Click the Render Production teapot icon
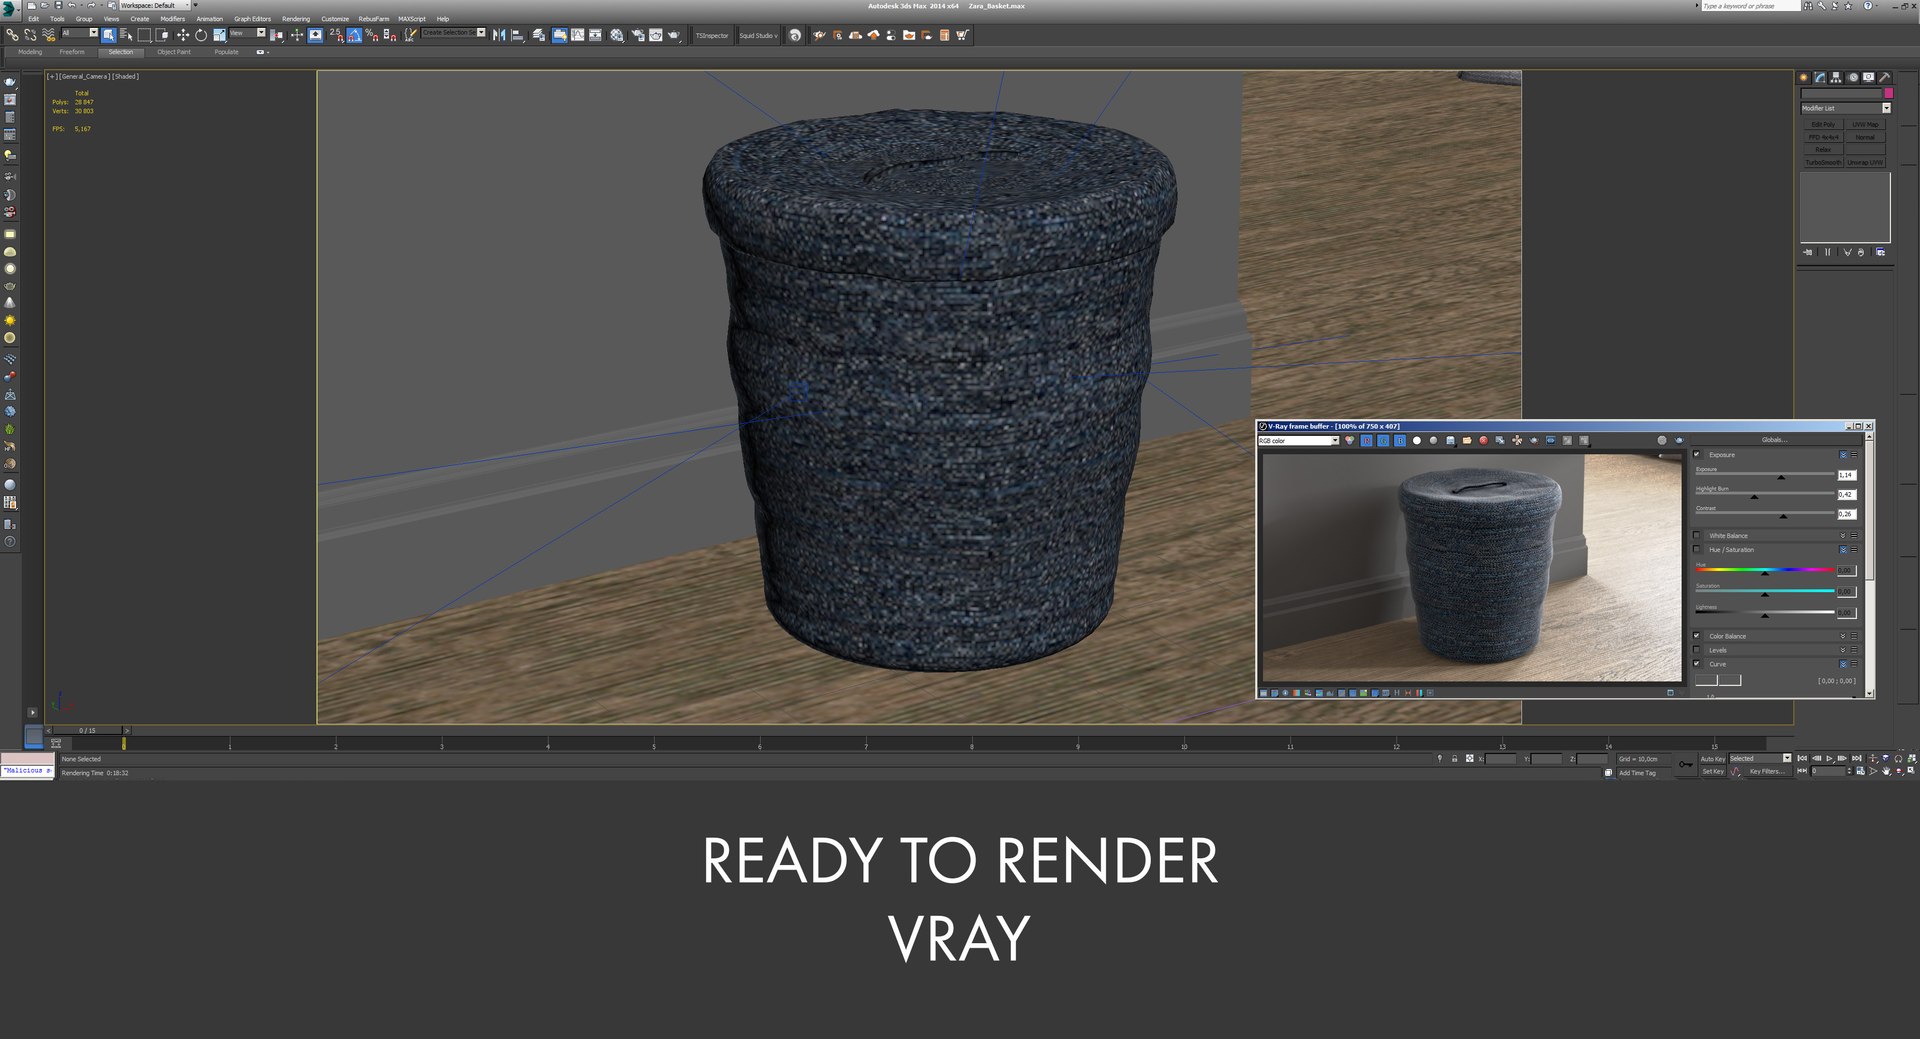1920x1039 pixels. [x=674, y=35]
